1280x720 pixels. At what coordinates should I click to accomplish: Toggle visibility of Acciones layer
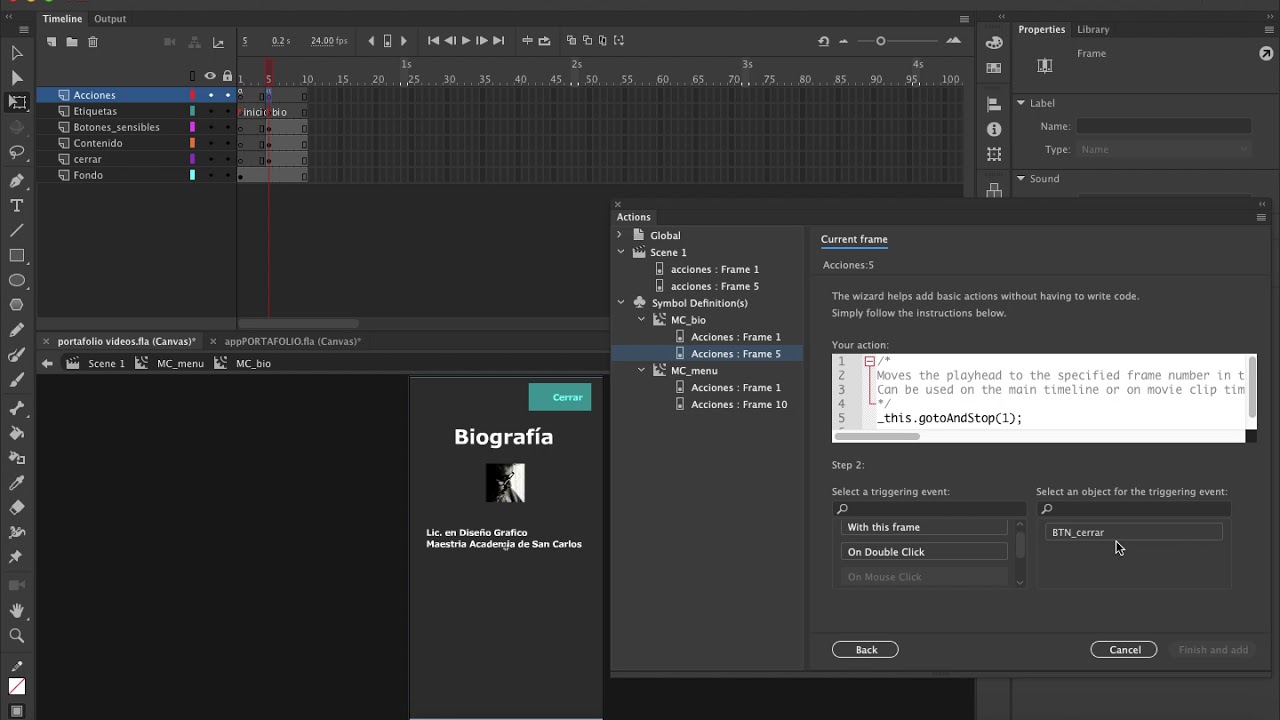(x=210, y=95)
